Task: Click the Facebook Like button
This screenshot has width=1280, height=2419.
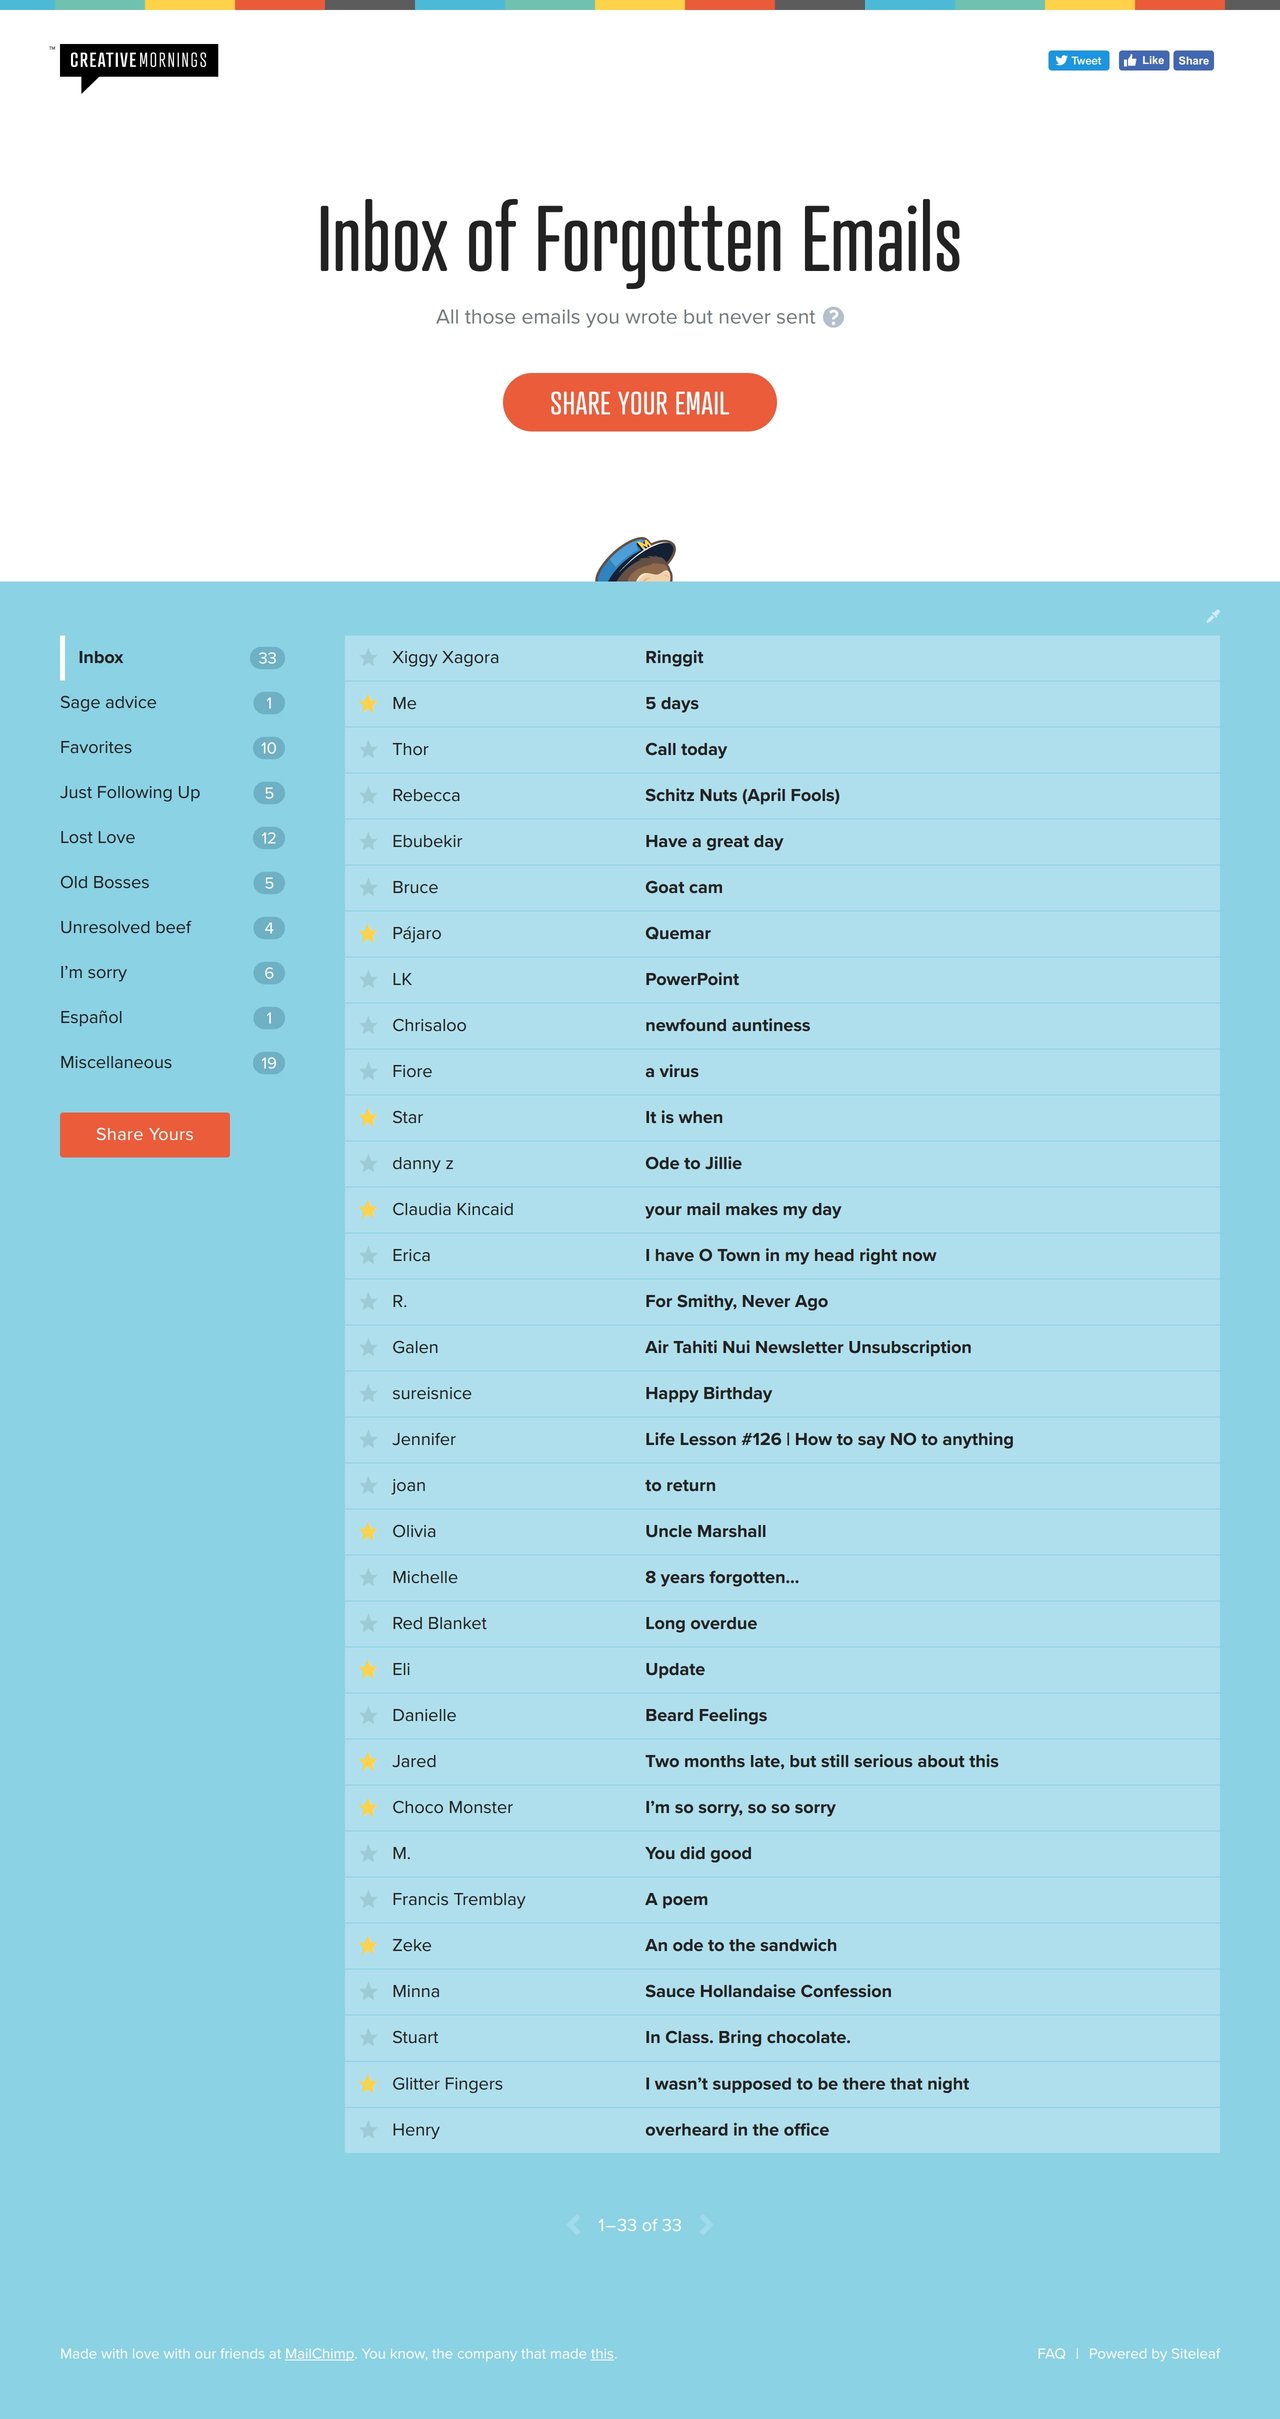Action: (x=1143, y=61)
